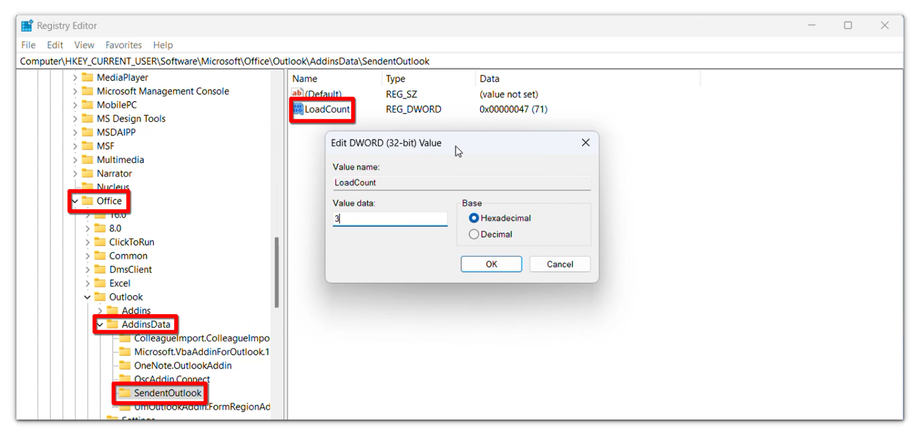Click the (value not set) data cell

tap(509, 94)
